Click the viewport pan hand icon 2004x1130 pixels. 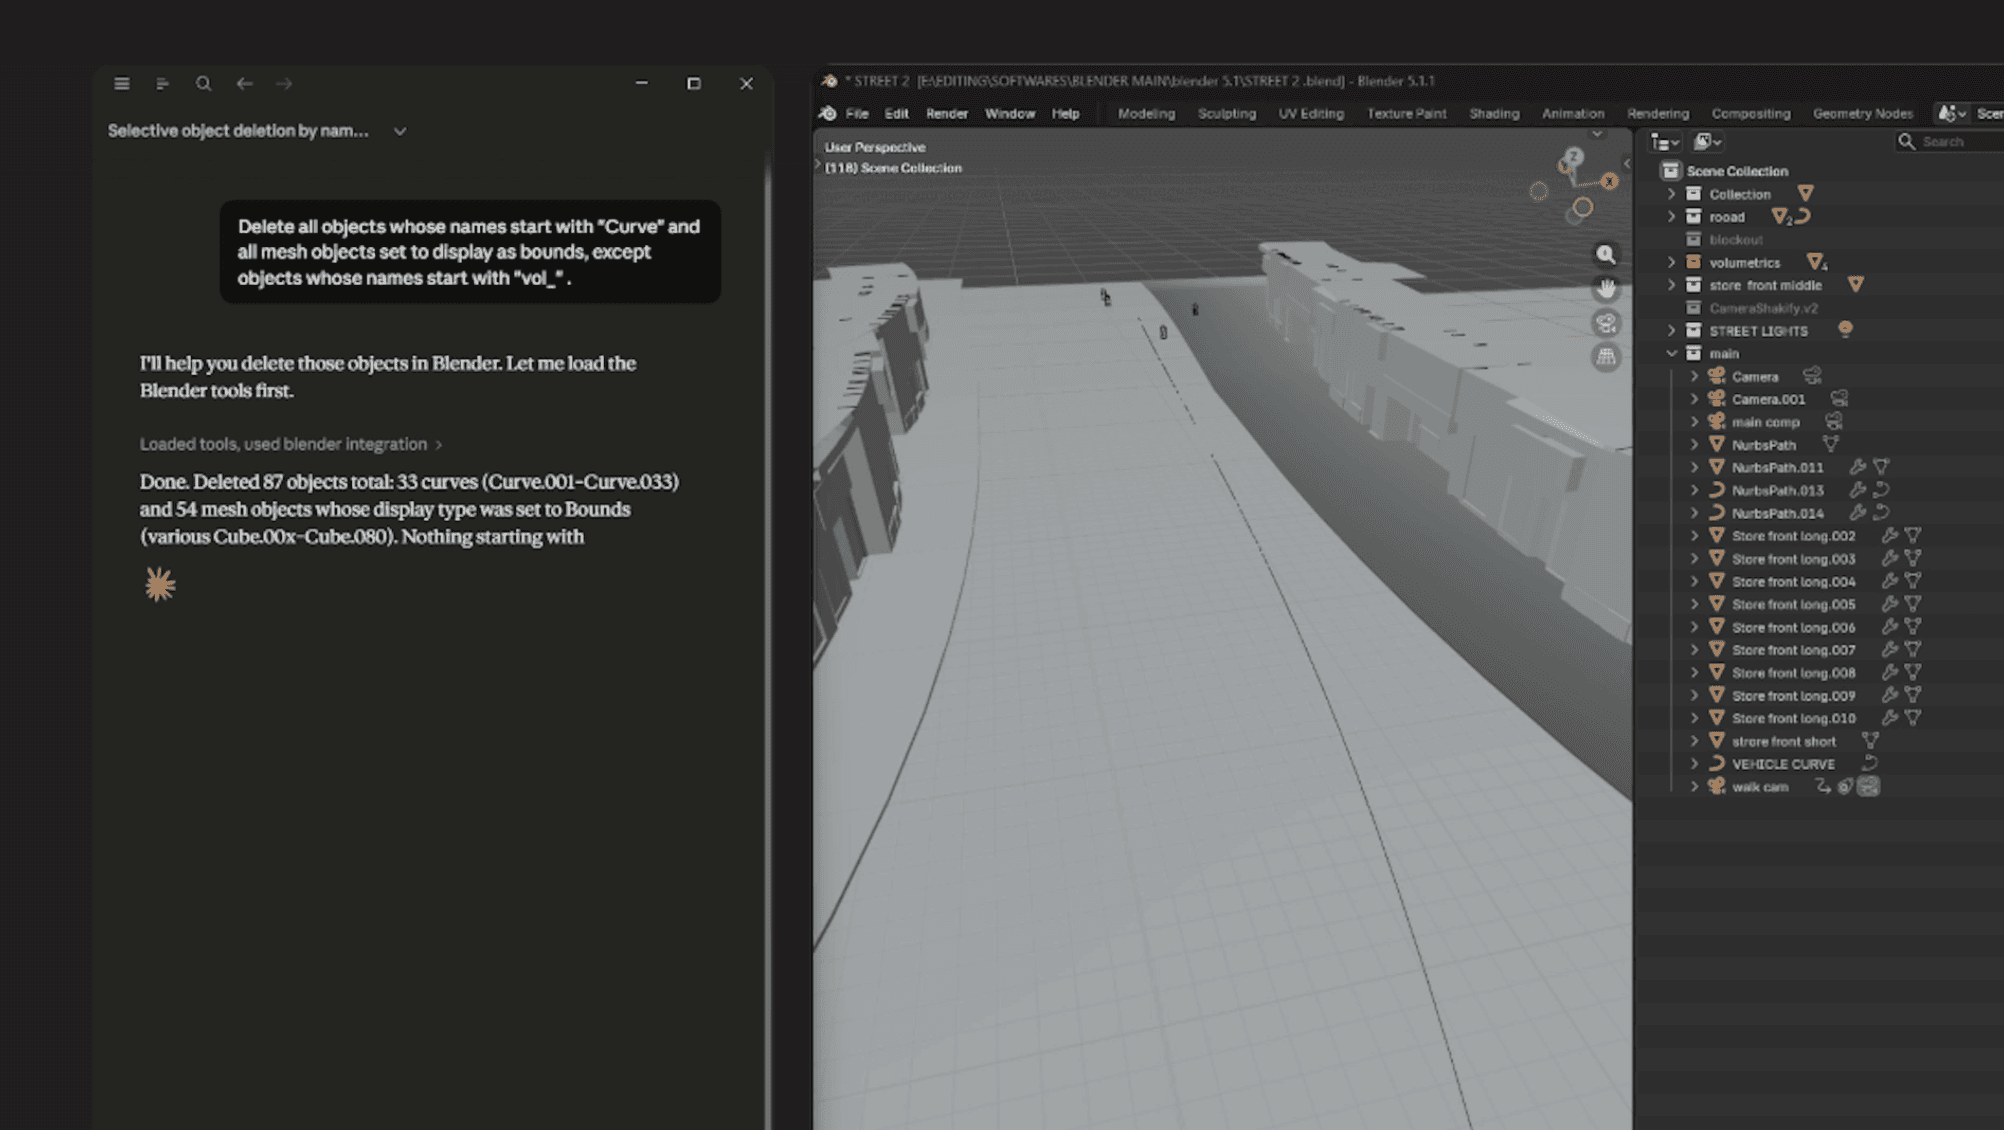pyautogui.click(x=1606, y=289)
